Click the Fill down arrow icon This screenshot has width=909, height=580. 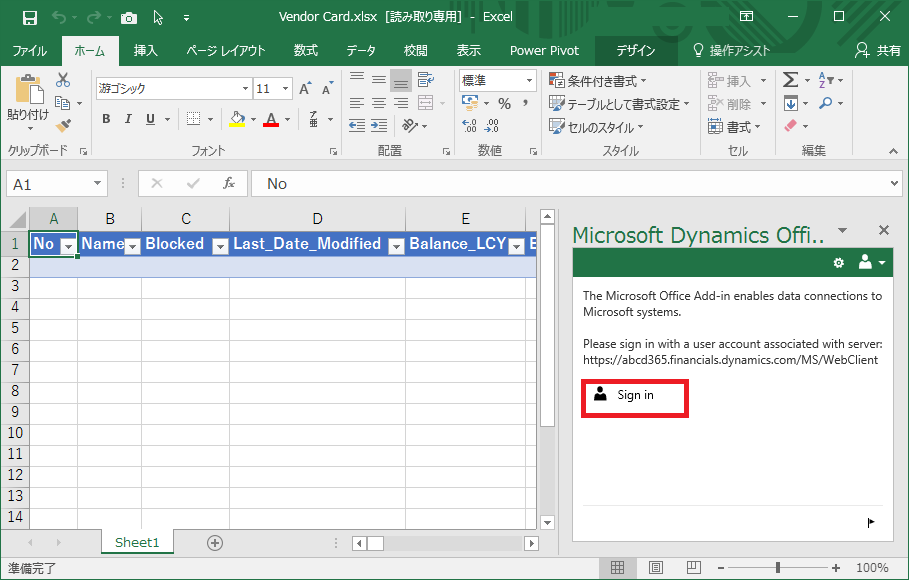click(x=791, y=103)
